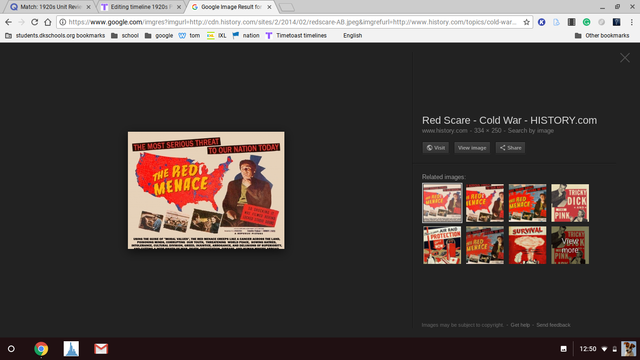Screen dimensions: 640x360
Task: Open the www.history.com source link
Action: pyautogui.click(x=444, y=131)
